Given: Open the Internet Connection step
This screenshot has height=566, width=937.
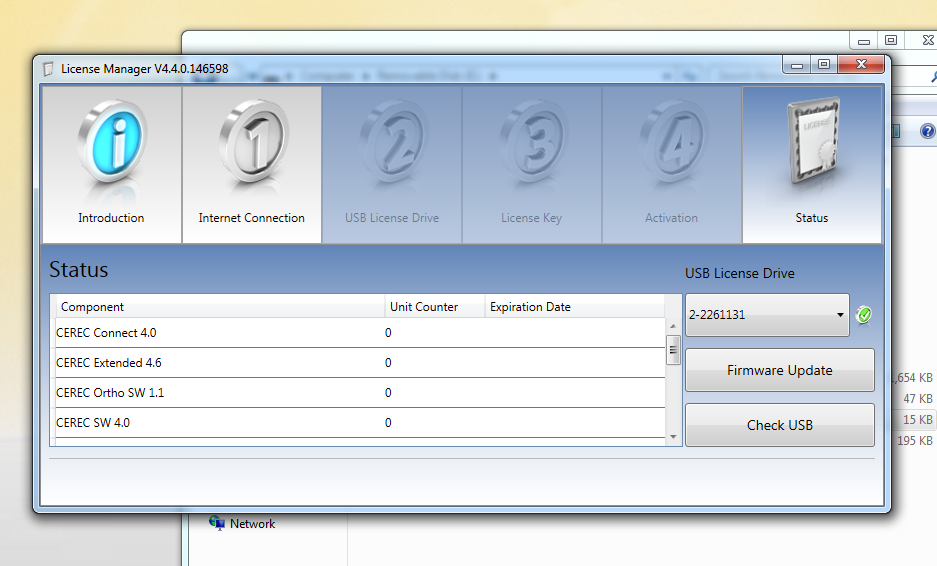Looking at the screenshot, I should pyautogui.click(x=252, y=164).
